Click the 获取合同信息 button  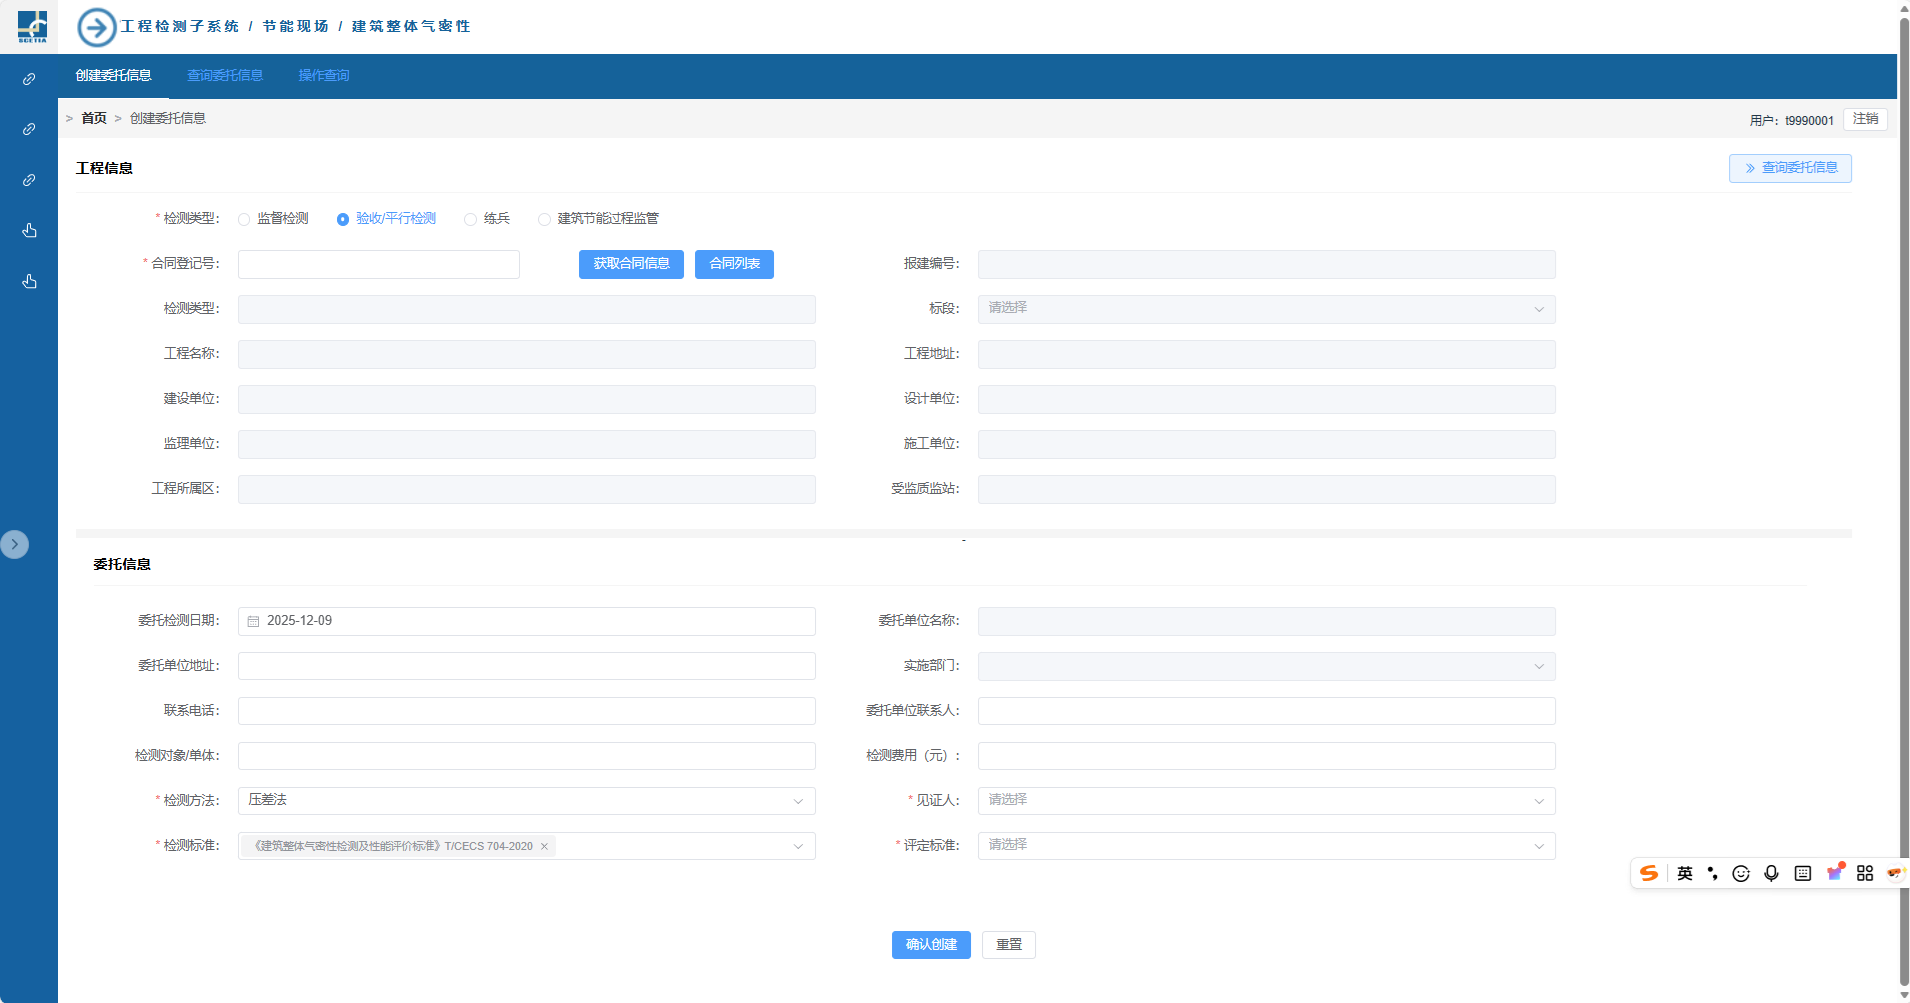click(631, 264)
